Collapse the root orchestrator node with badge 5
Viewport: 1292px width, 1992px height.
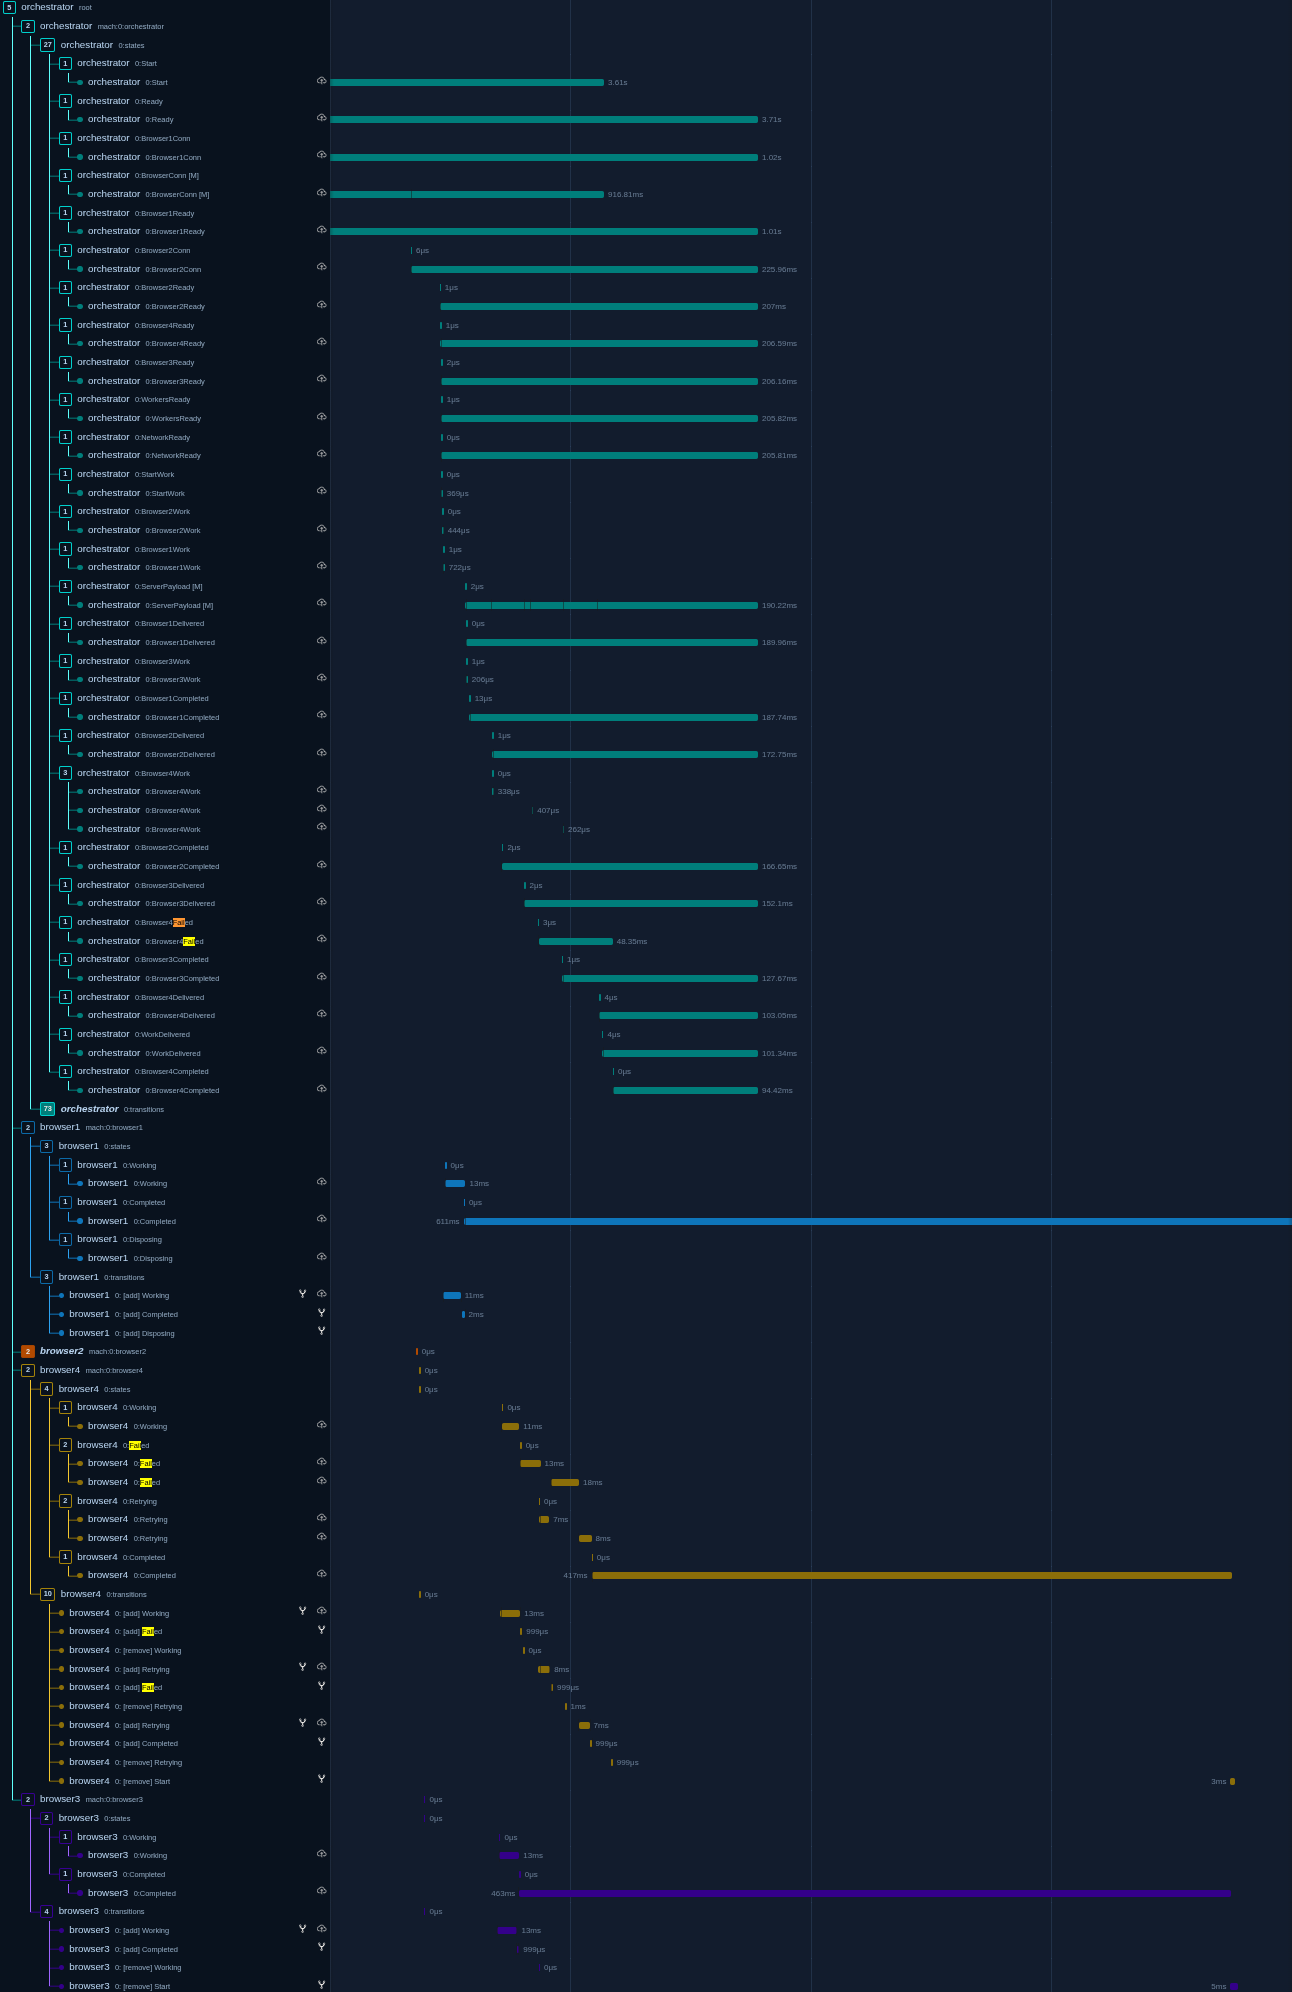tap(9, 8)
